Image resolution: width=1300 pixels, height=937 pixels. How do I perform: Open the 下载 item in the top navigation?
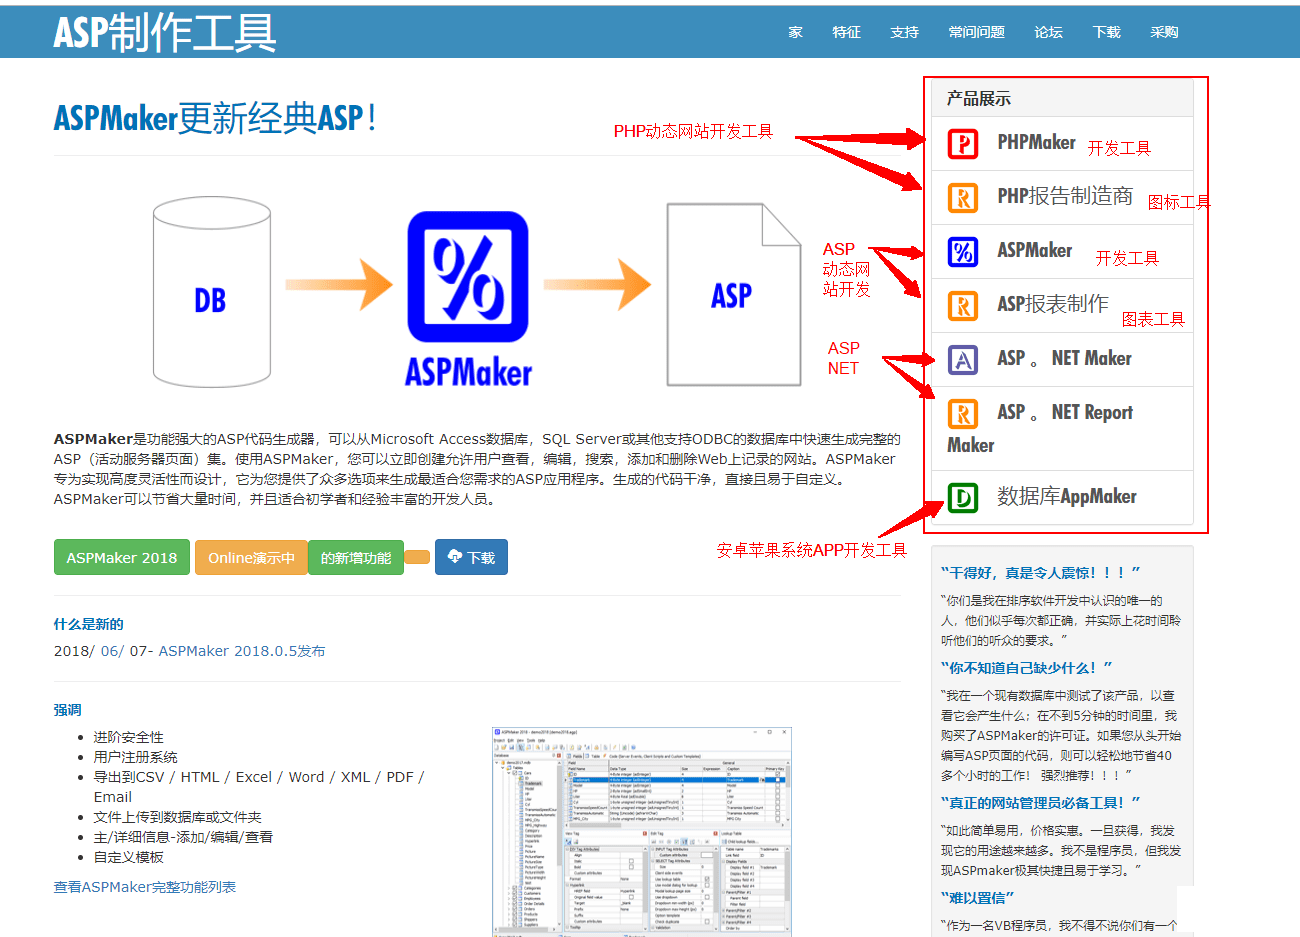pyautogui.click(x=1107, y=32)
